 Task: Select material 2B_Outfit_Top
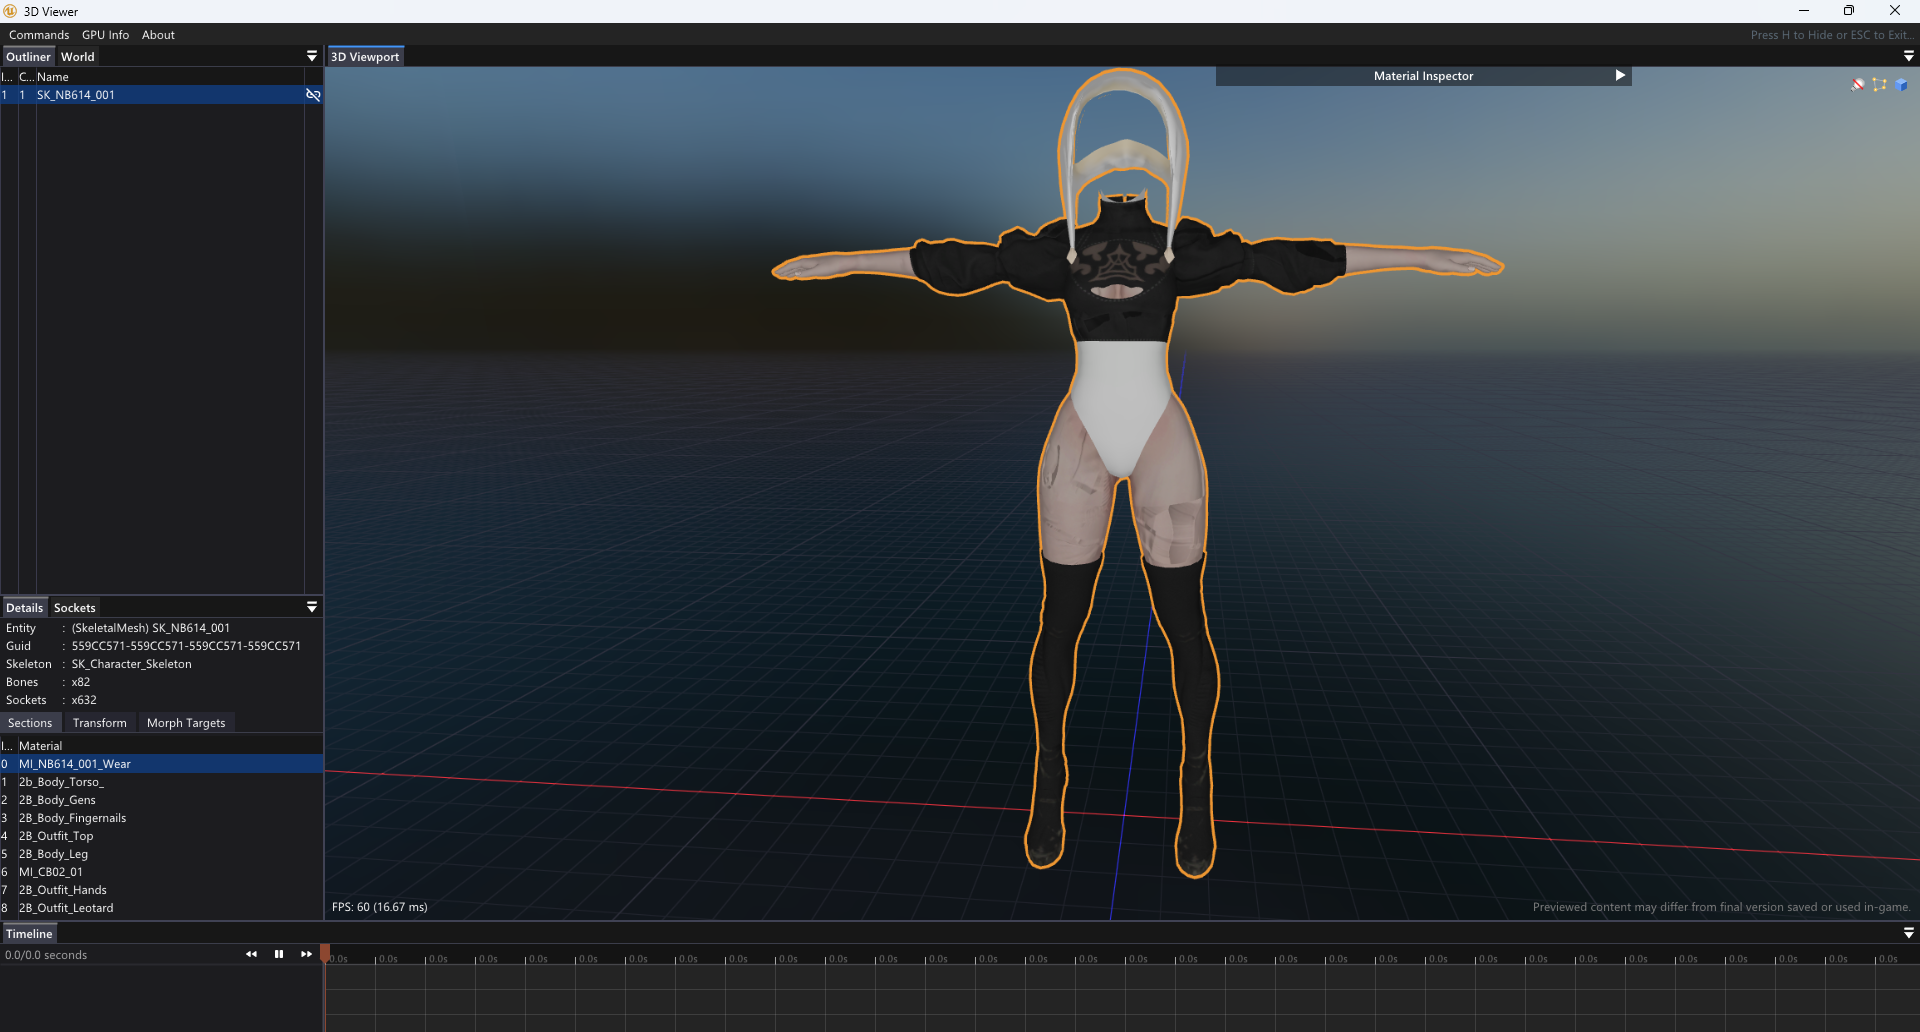(161, 836)
